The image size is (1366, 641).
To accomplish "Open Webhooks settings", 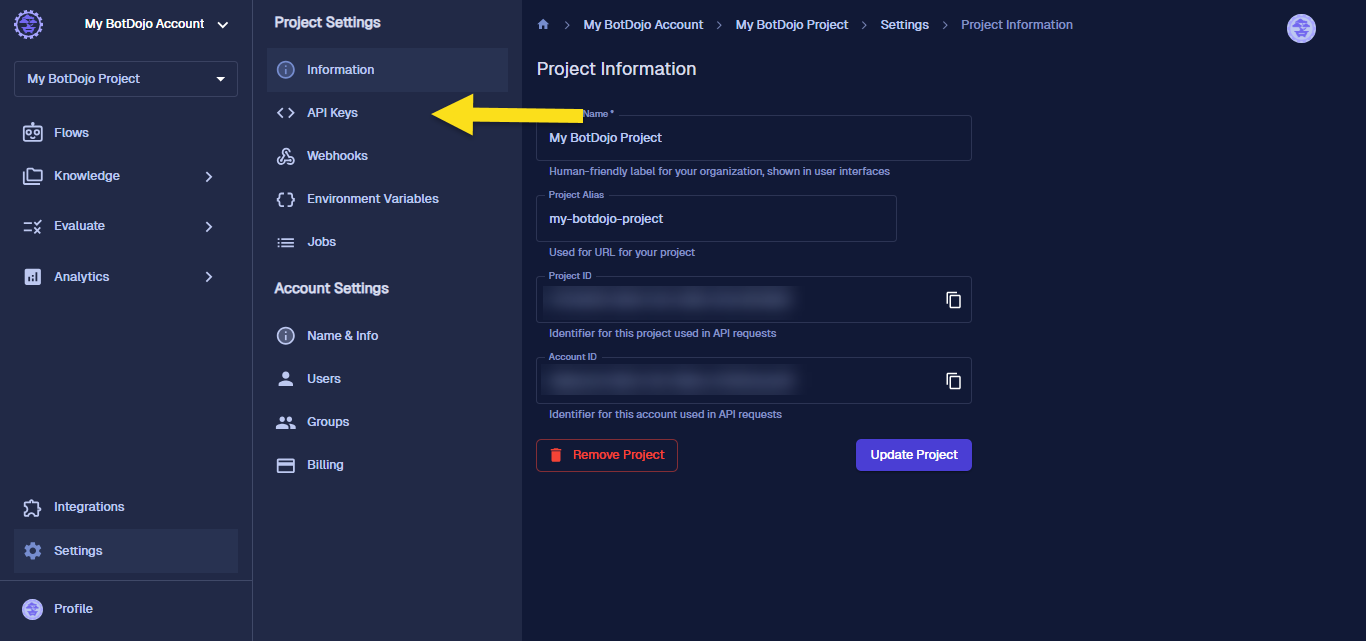I will 387,156.
